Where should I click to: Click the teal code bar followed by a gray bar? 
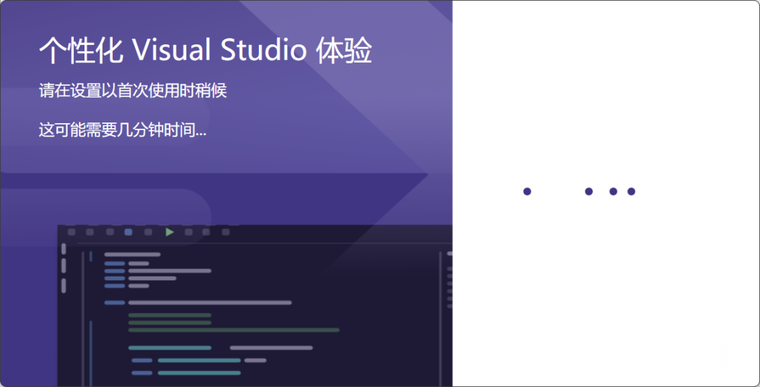(170, 348)
